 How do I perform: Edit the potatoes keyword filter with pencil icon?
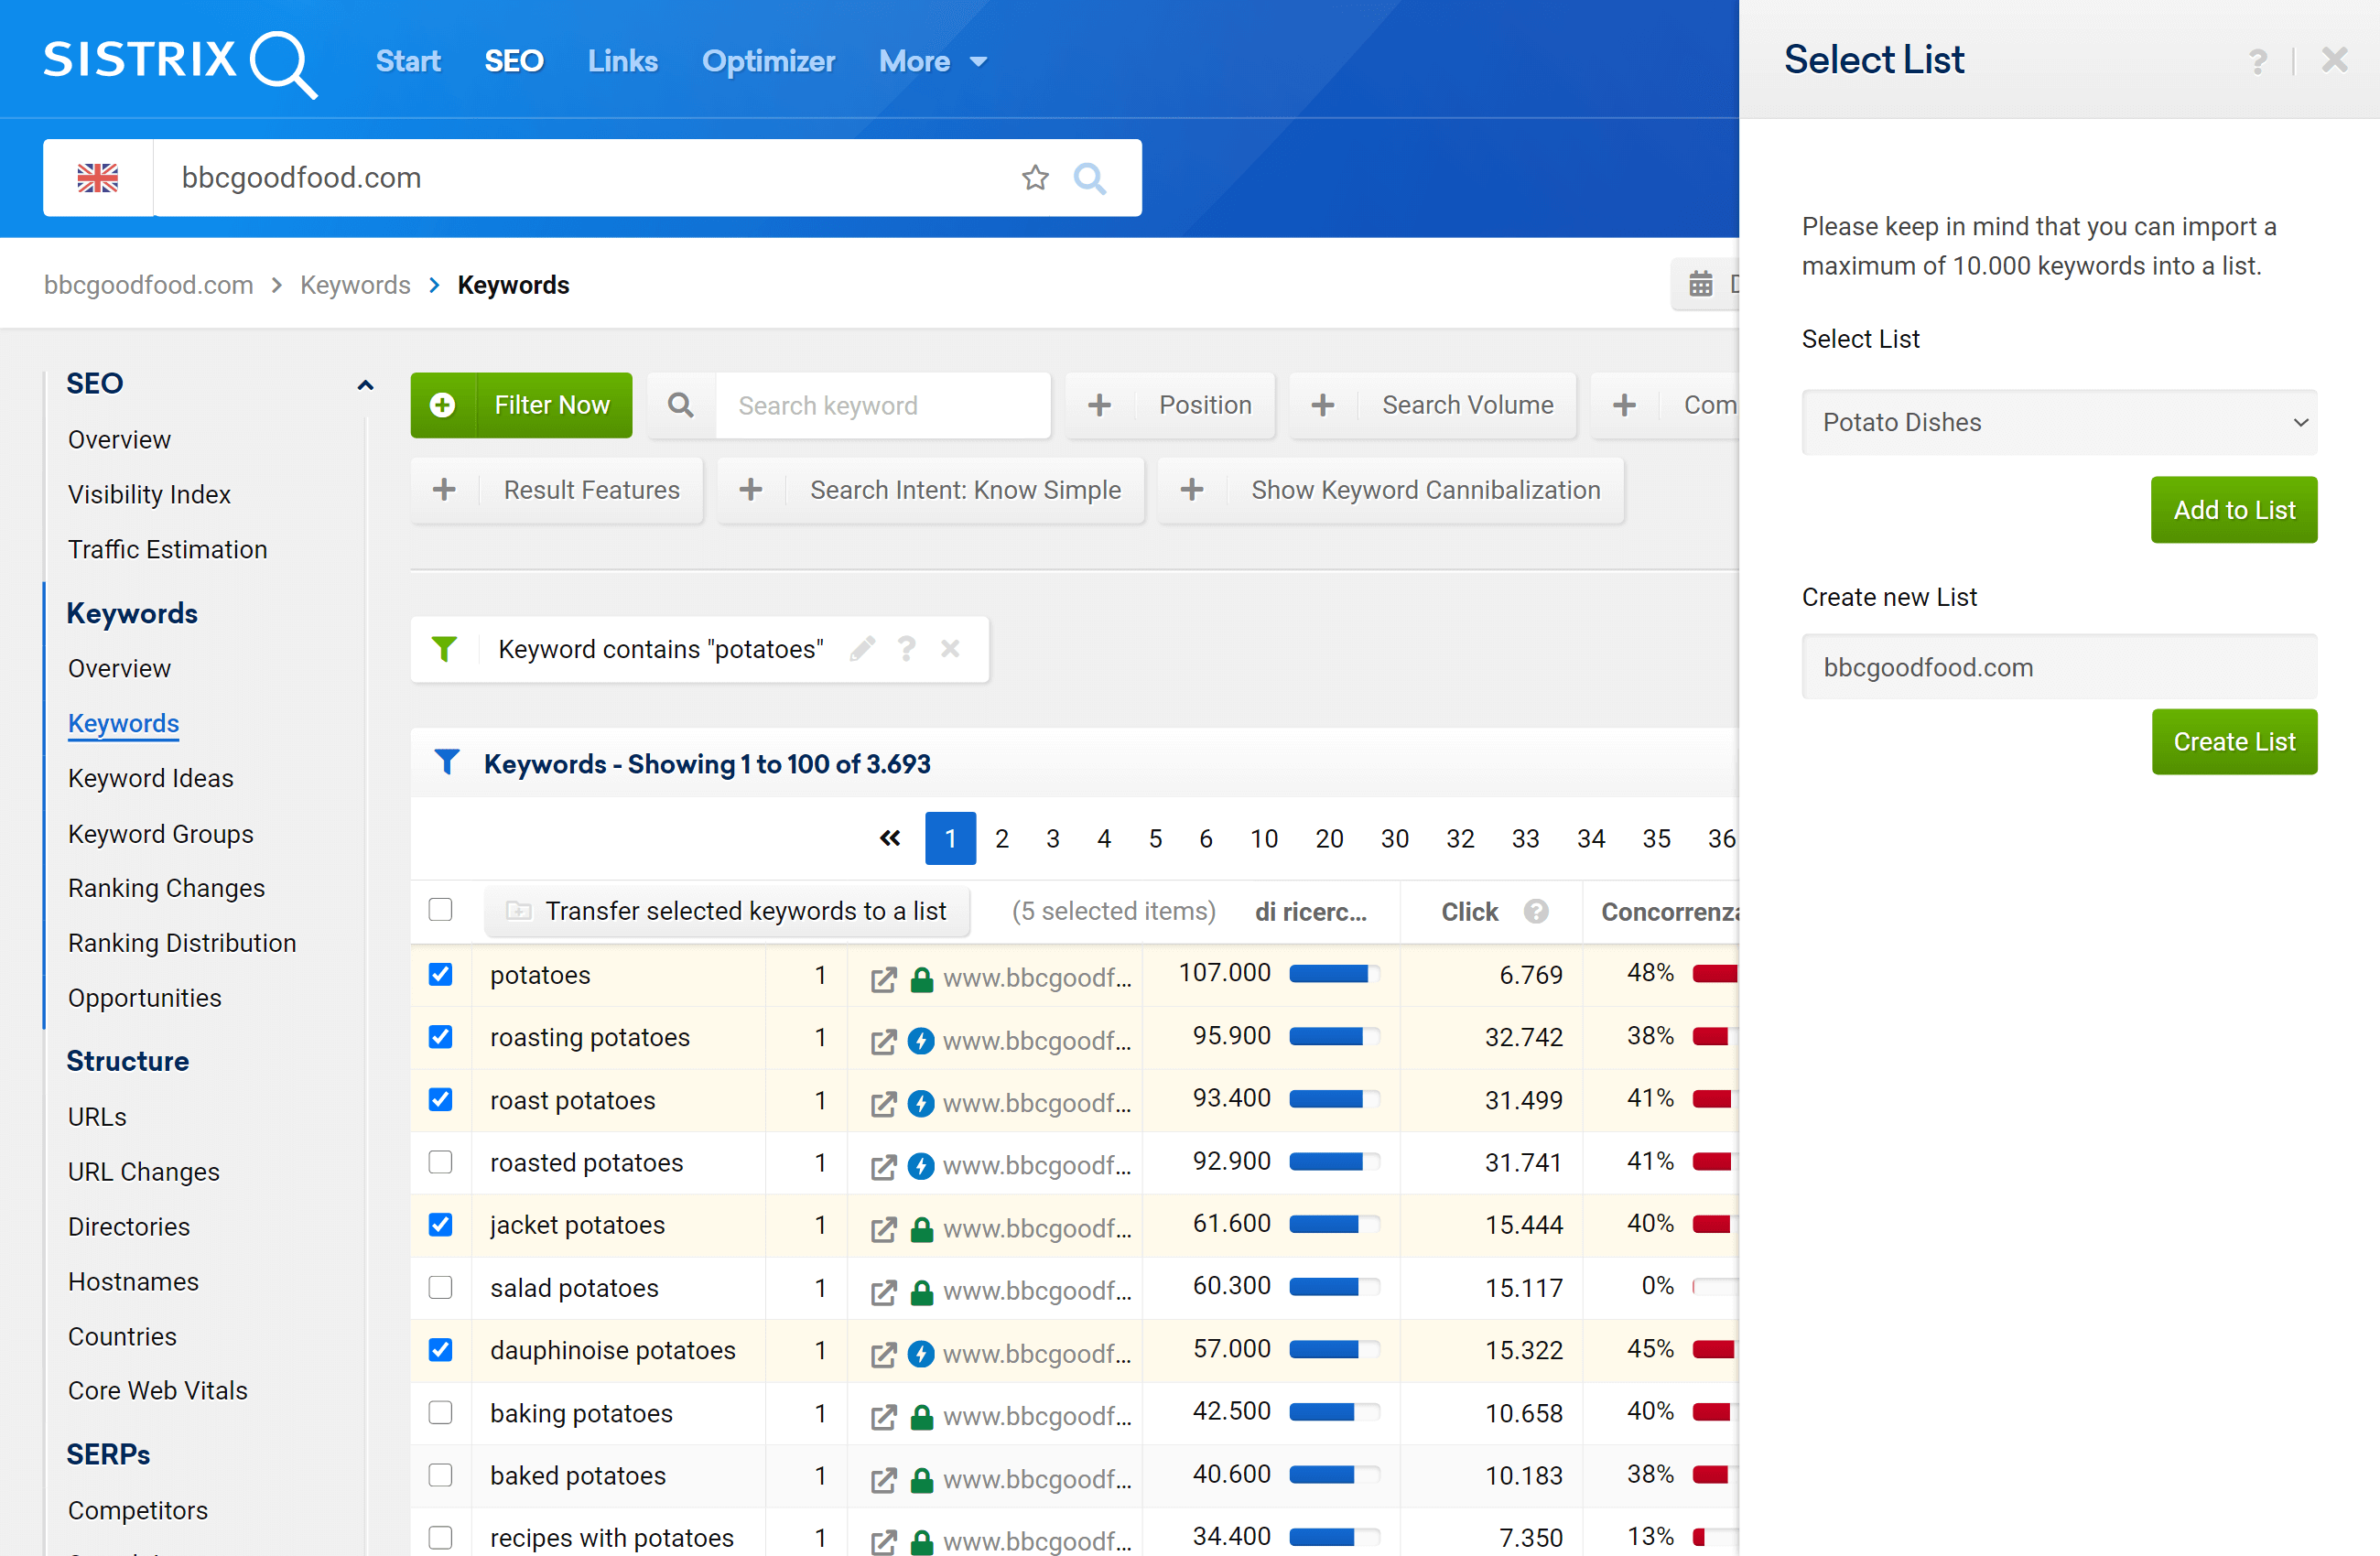coord(862,649)
